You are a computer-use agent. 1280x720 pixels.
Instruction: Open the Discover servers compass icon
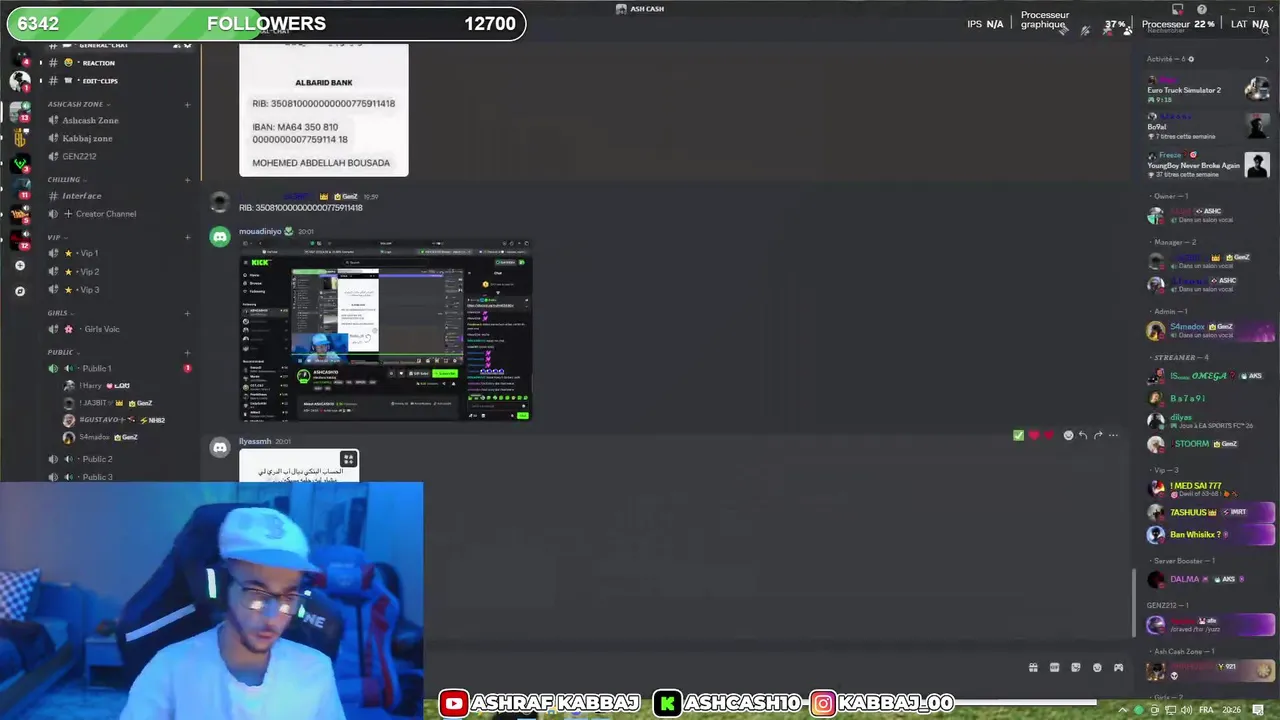click(20, 291)
